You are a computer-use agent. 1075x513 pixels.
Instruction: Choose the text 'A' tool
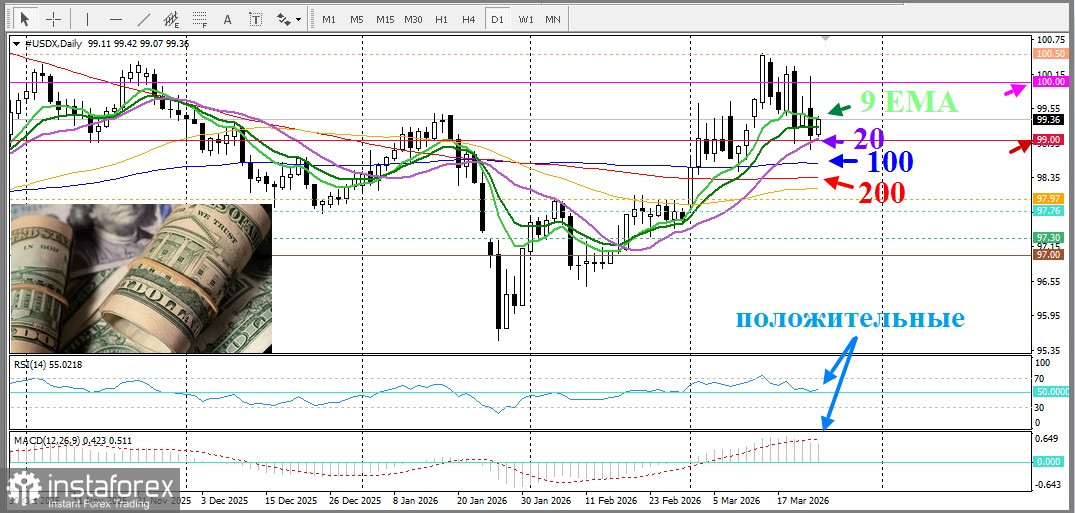click(228, 18)
